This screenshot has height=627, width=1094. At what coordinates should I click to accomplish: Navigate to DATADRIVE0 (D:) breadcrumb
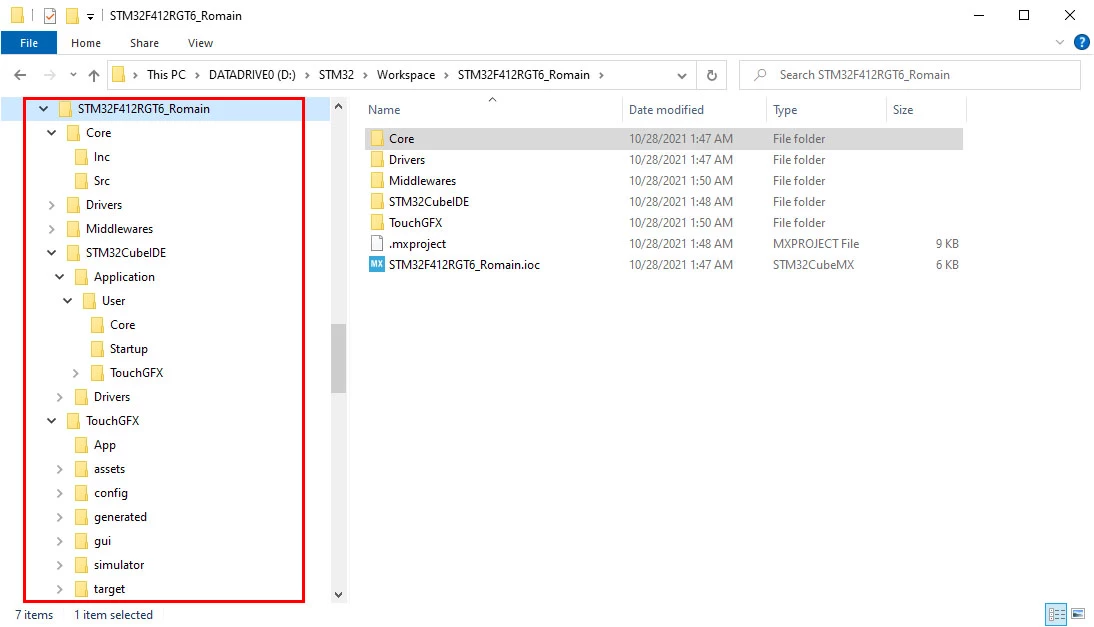tap(252, 75)
